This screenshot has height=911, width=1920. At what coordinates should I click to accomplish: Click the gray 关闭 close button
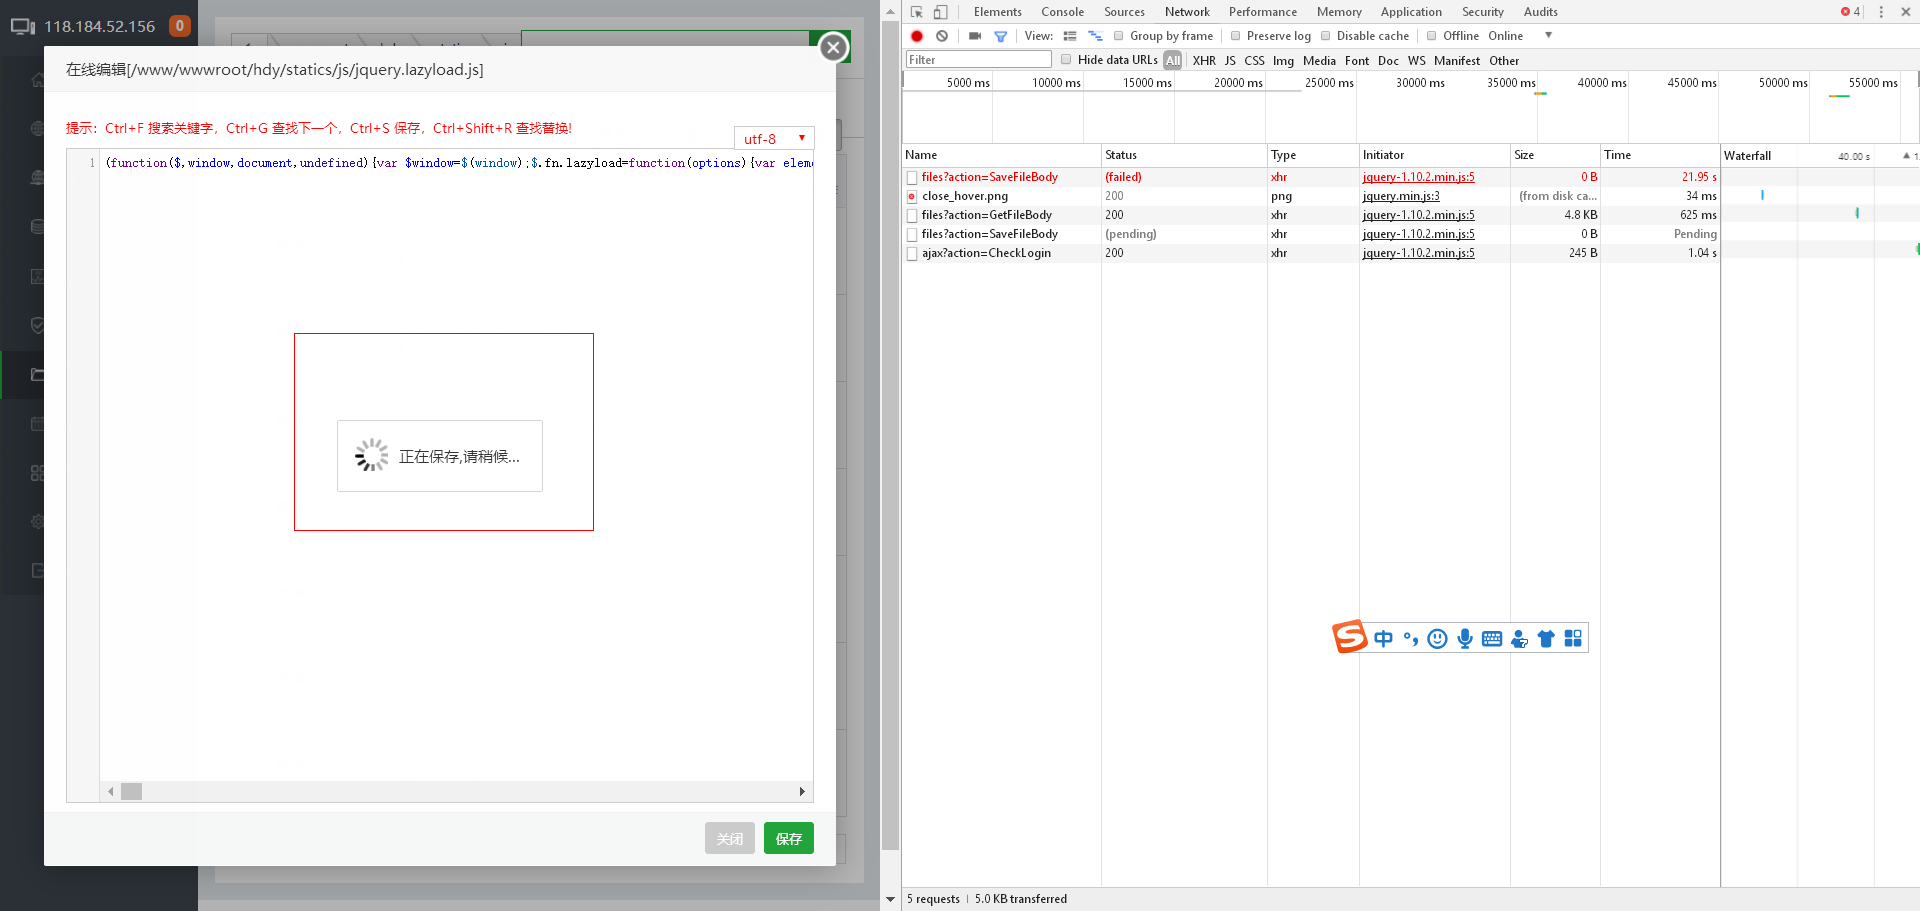[x=730, y=838]
